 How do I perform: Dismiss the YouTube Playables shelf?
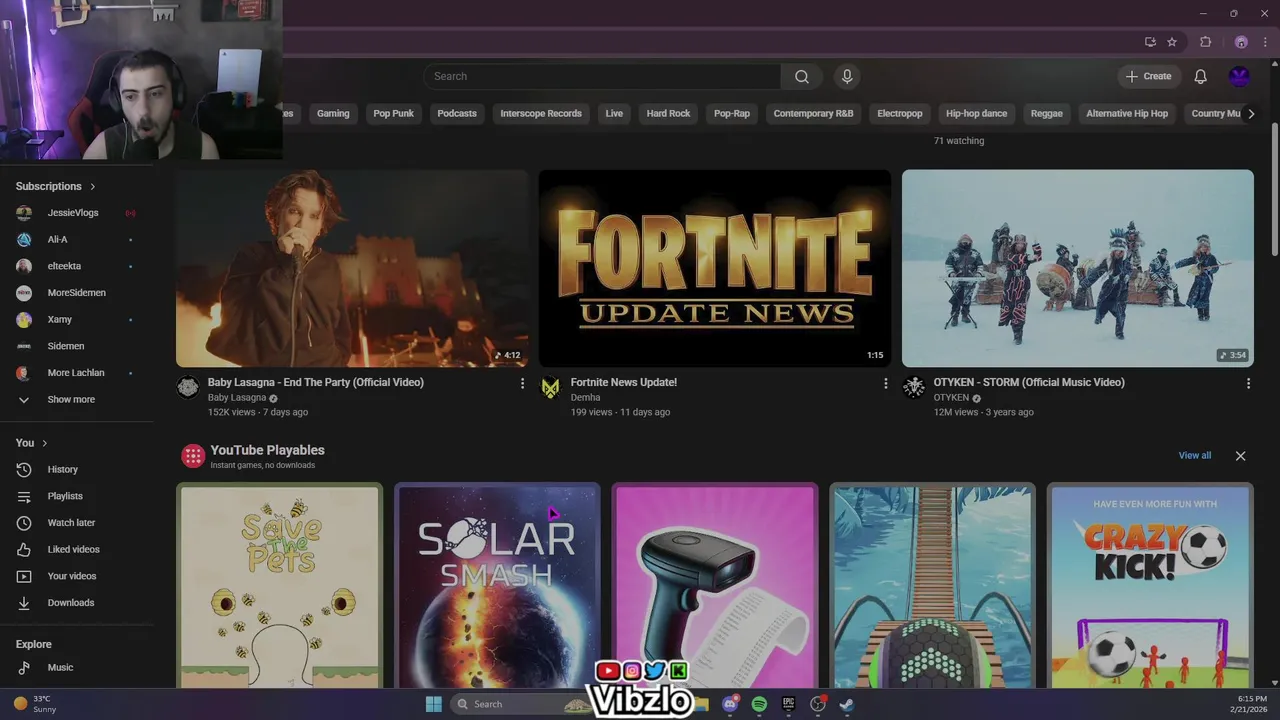[1240, 456]
